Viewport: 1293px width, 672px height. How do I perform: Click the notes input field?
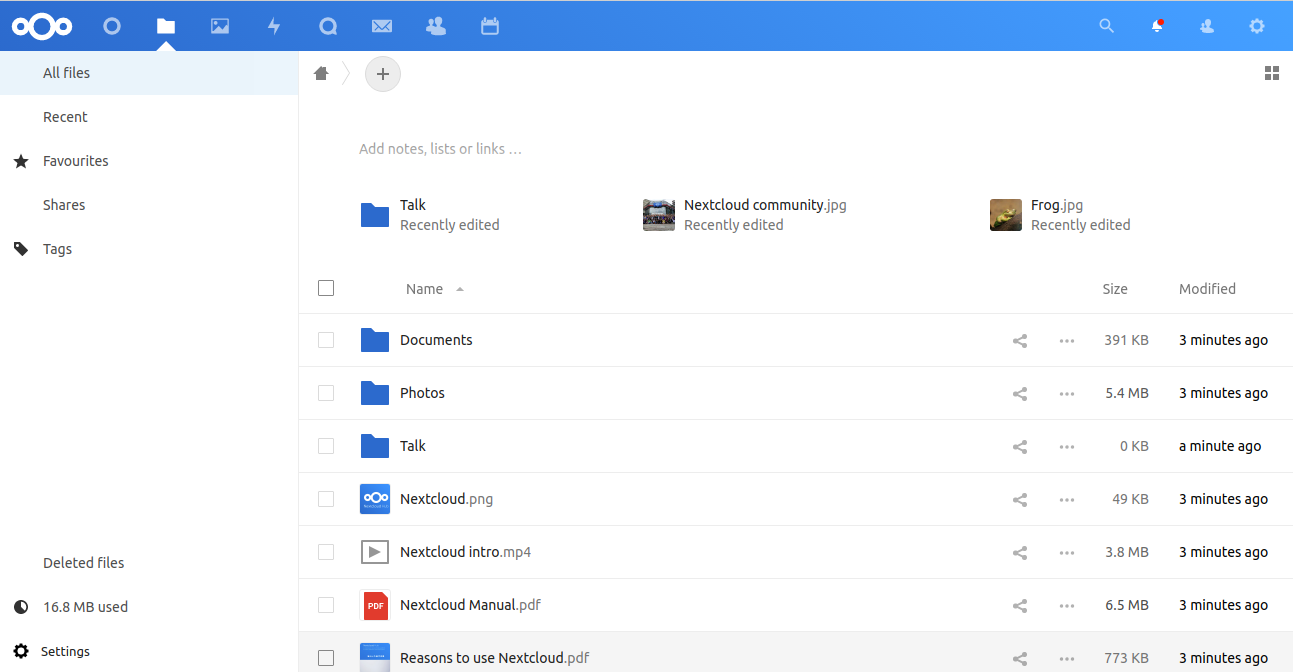[x=440, y=149]
